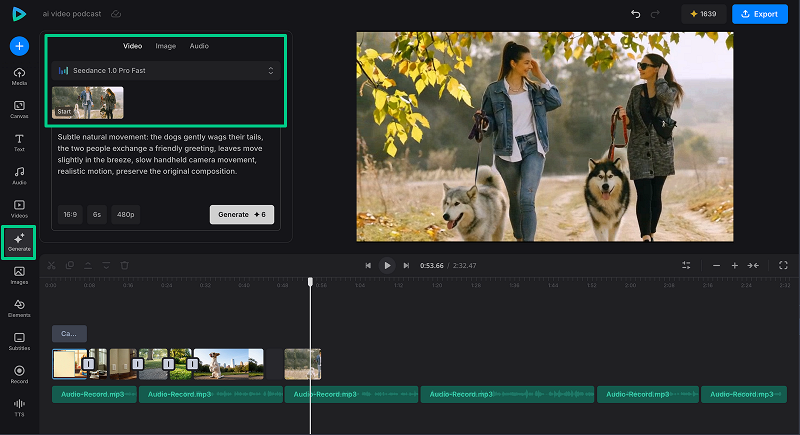Click the 1:04 mark on timeline ruler
This screenshot has height=435, width=800.
360,285
